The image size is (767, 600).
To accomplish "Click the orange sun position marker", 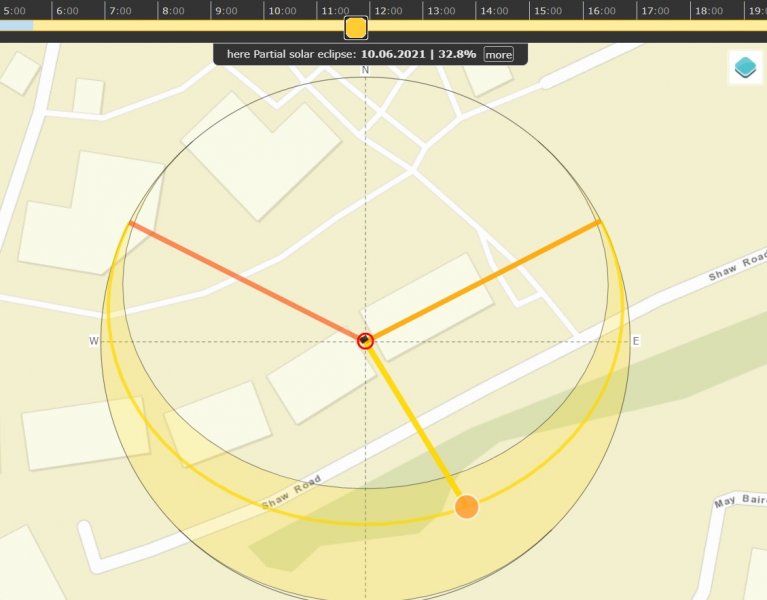I will click(x=466, y=507).
